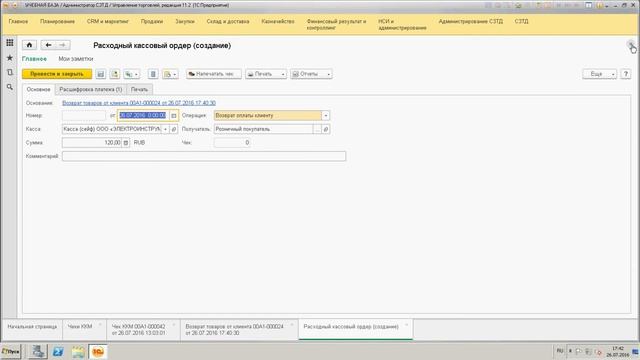
Task: Open the 'Печать' dropdown button
Action: (266, 74)
